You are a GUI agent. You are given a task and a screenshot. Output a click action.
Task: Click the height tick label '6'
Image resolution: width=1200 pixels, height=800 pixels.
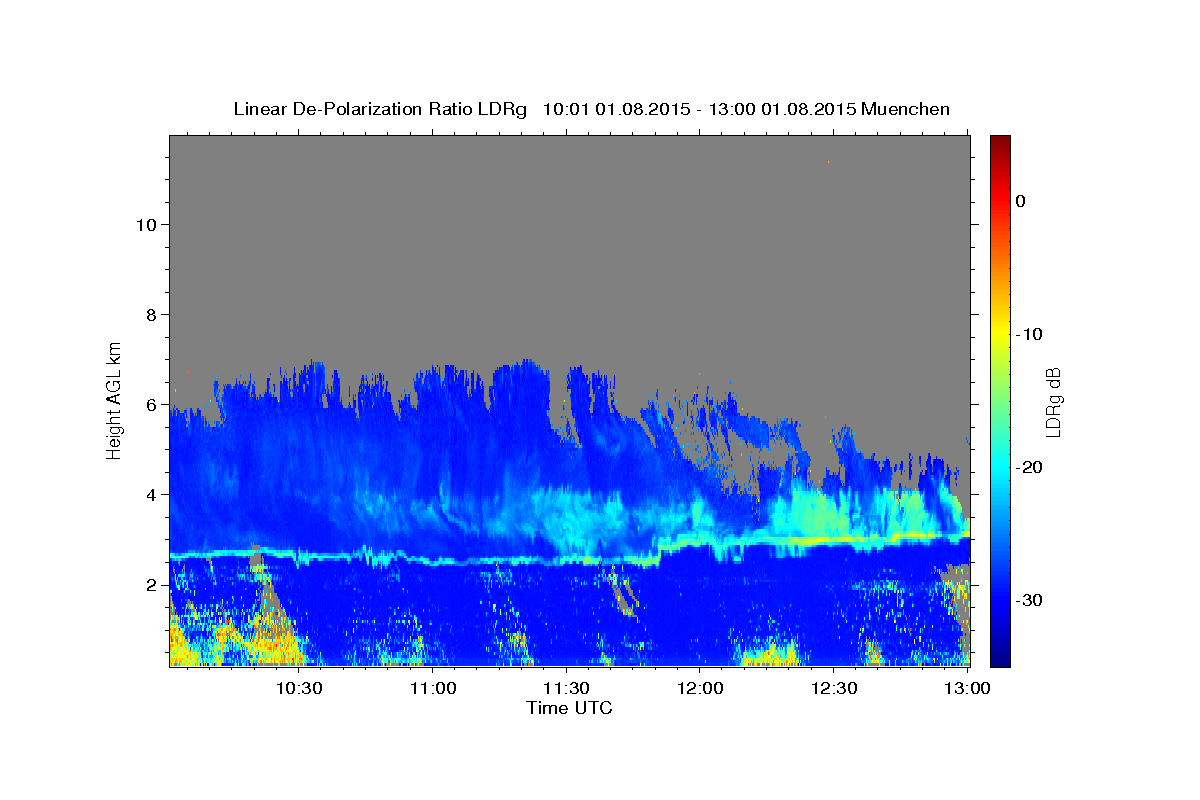pos(151,404)
